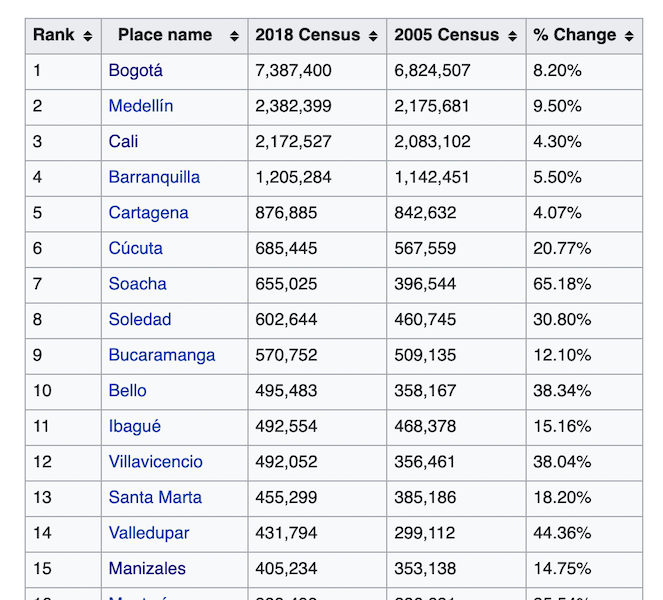Open the Villavicencio link
This screenshot has width=663, height=600.
point(156,462)
